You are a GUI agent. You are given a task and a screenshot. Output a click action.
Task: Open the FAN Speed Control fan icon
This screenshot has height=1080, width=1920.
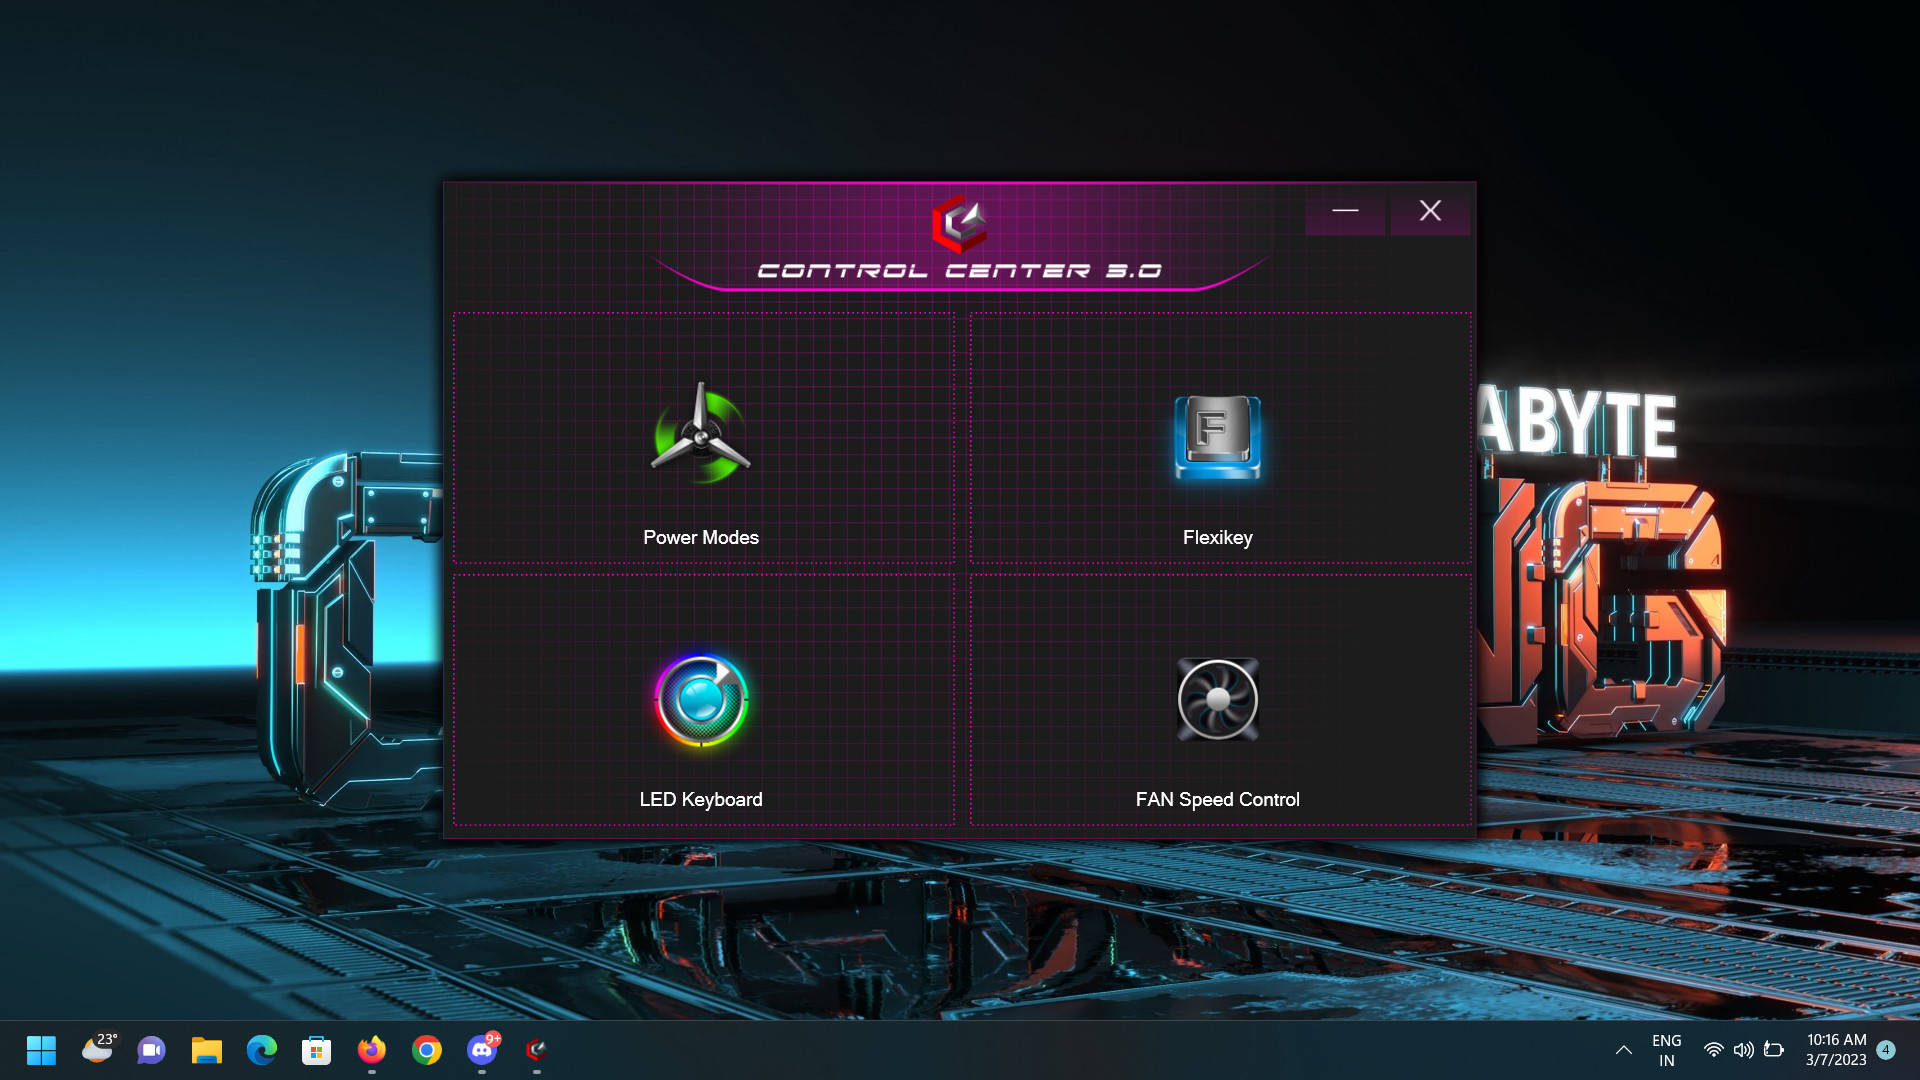coord(1217,699)
